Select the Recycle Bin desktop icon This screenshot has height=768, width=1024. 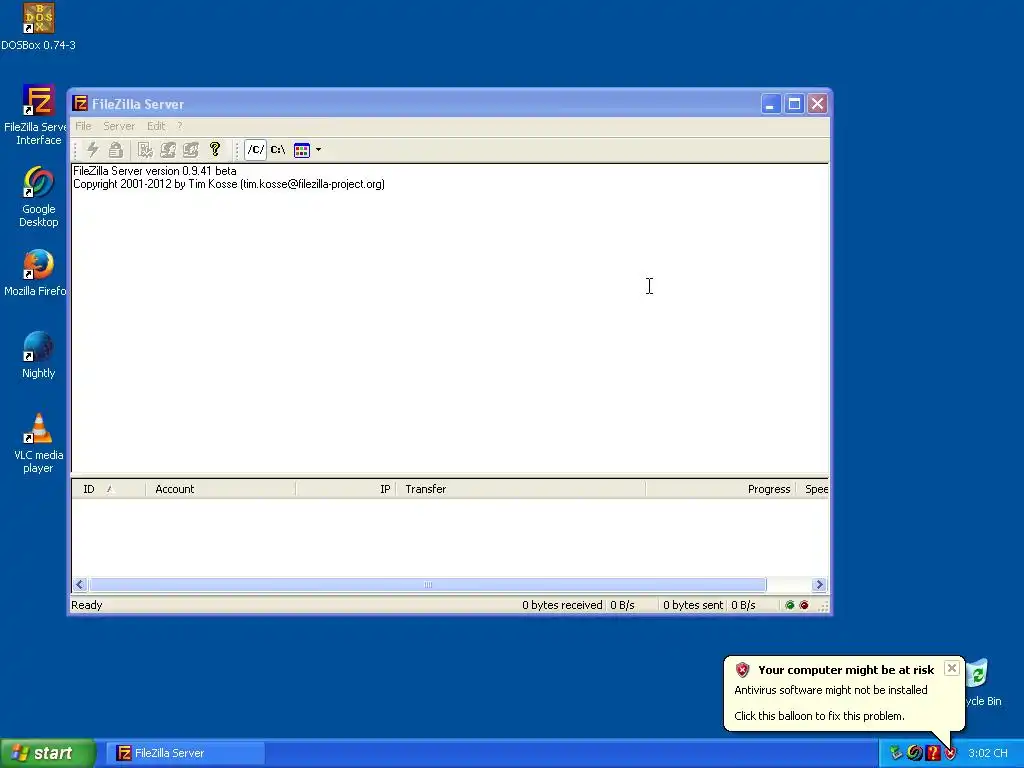tap(984, 683)
